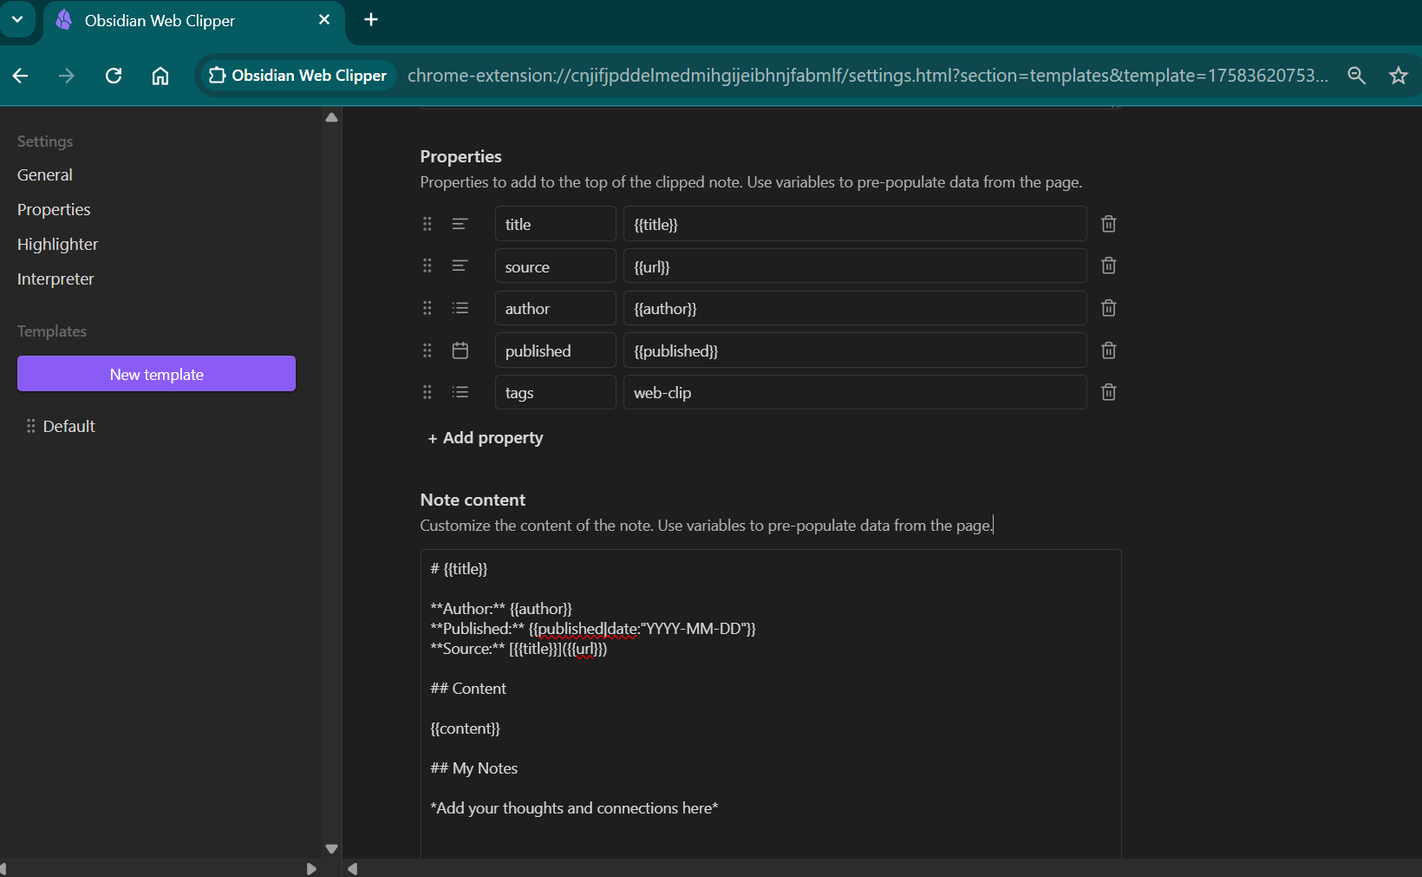The image size is (1422, 877).
Task: Remove the tags property using trash icon
Action: [x=1108, y=392]
